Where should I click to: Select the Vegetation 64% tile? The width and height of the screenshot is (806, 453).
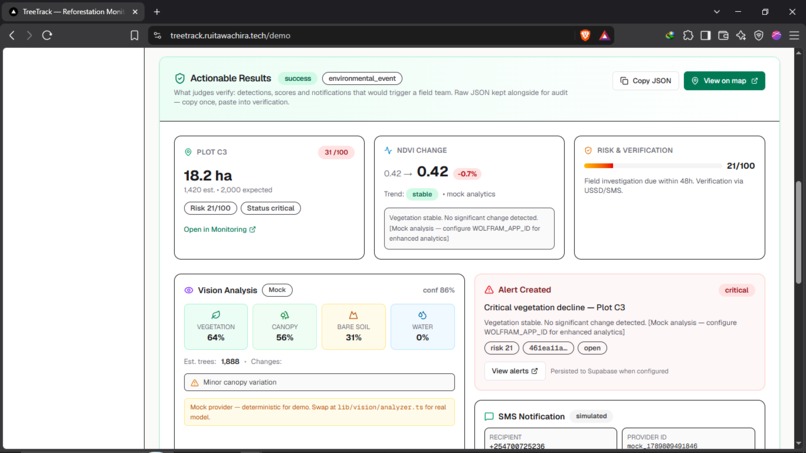pyautogui.click(x=216, y=327)
